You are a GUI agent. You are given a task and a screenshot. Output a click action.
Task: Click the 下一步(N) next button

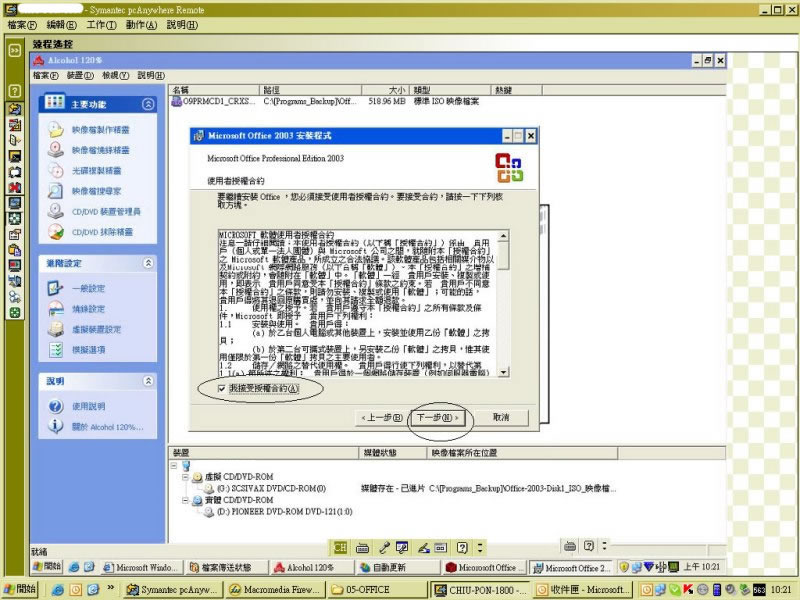(437, 417)
